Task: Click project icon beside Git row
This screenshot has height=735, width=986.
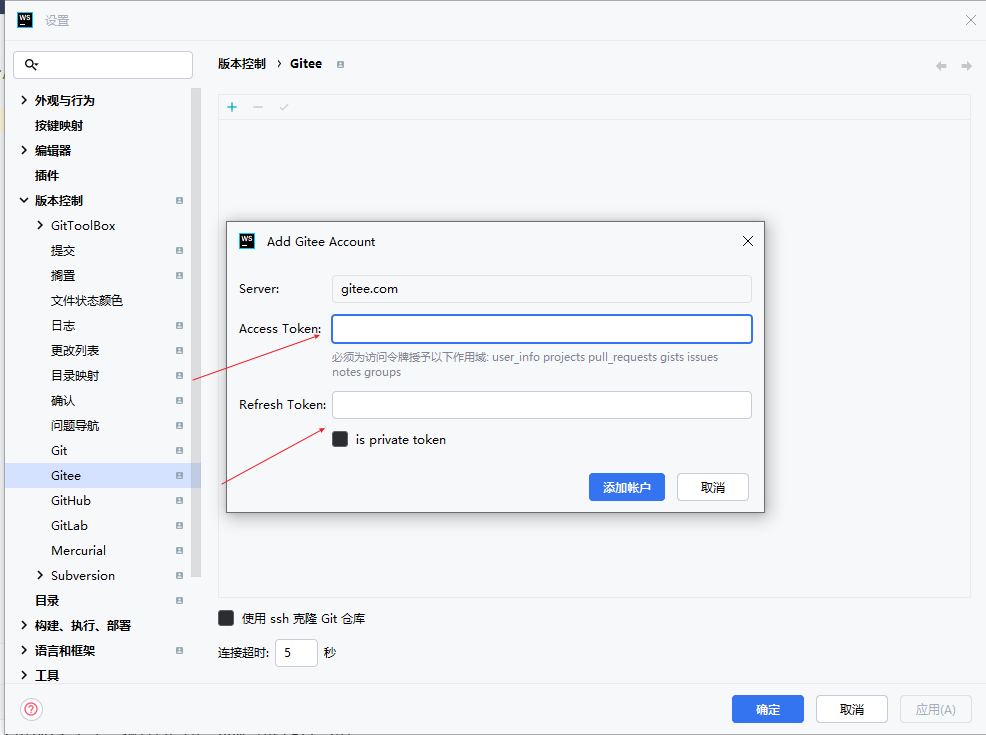Action: click(179, 451)
